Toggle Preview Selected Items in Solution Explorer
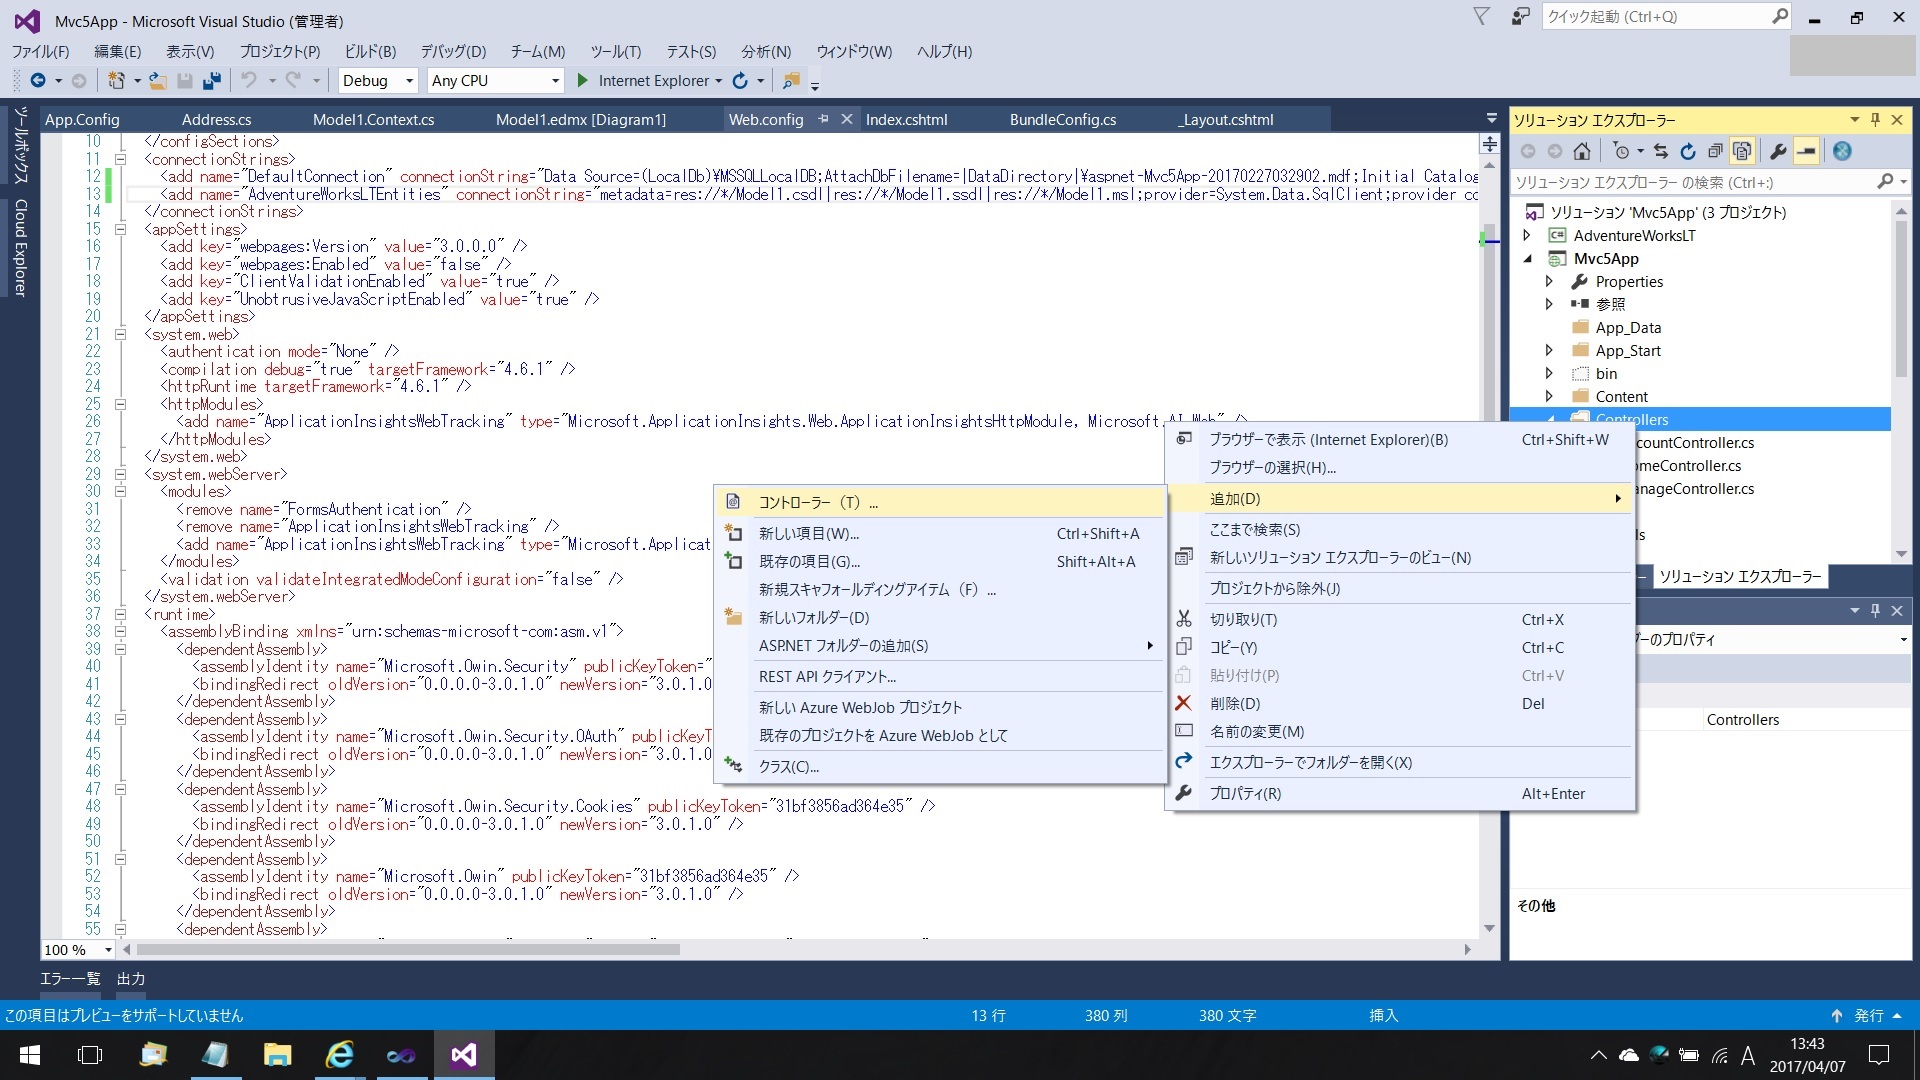Screen dimensions: 1920x1080 point(1806,151)
